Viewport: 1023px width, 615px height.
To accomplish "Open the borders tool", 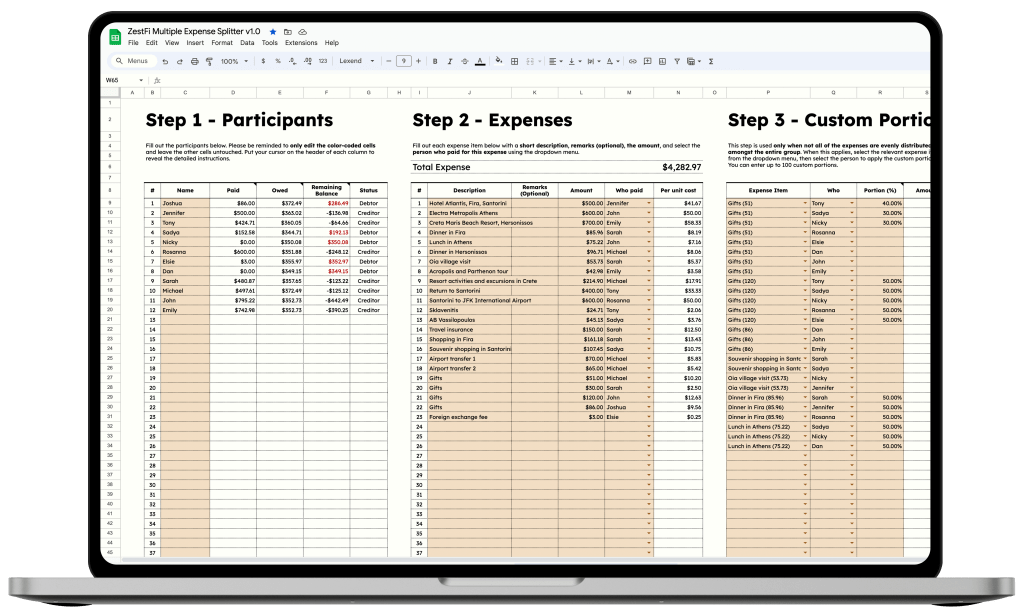I will point(514,61).
